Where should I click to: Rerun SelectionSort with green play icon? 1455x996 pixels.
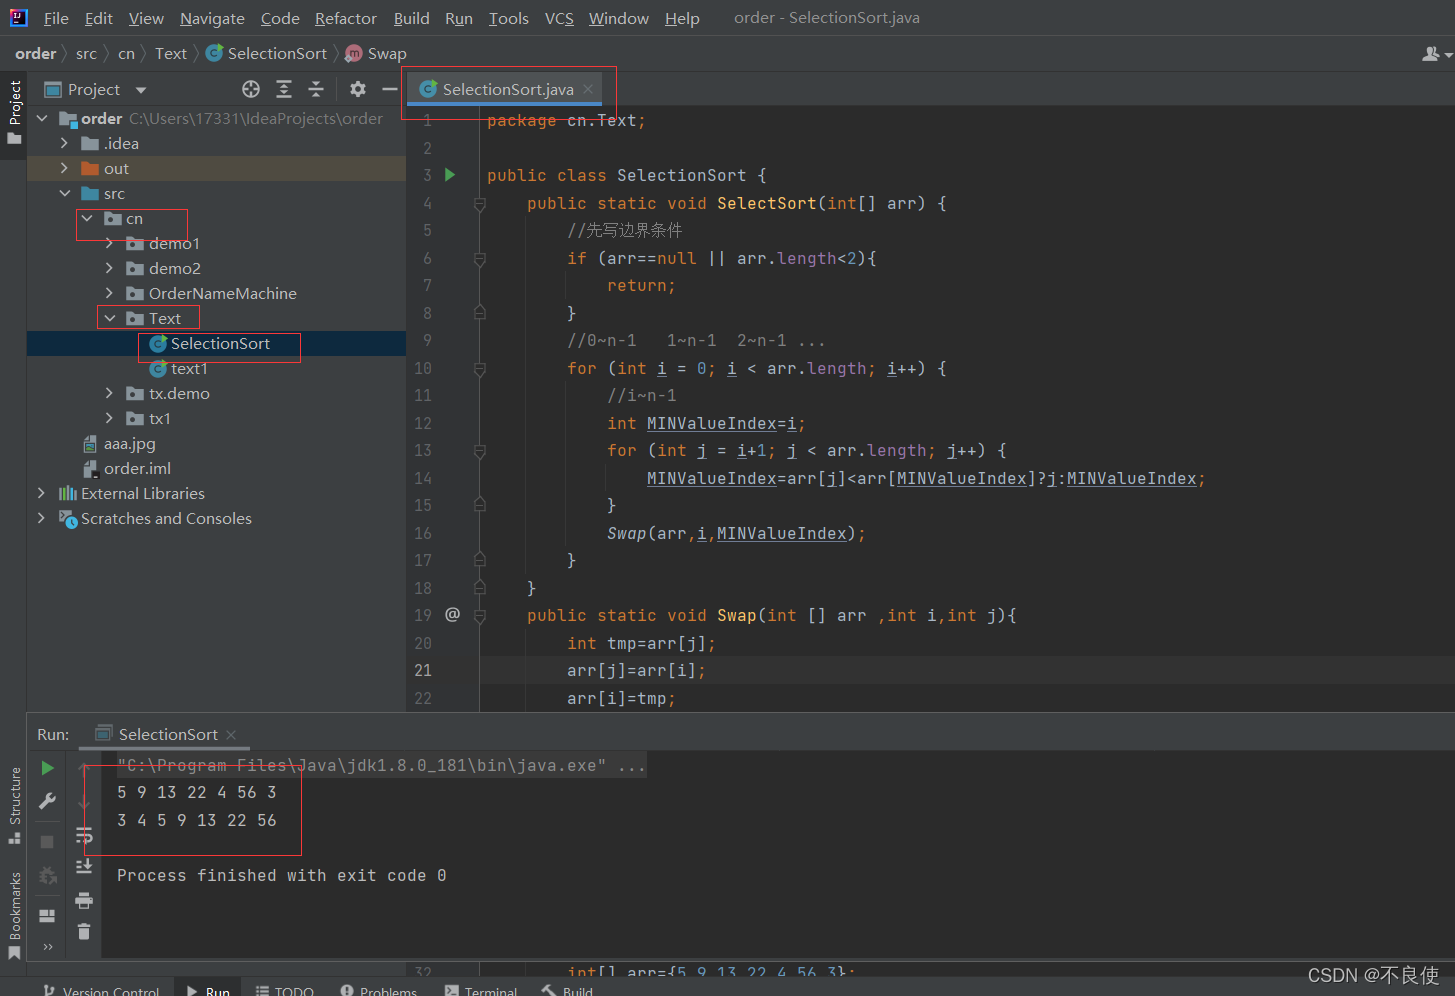coord(47,768)
